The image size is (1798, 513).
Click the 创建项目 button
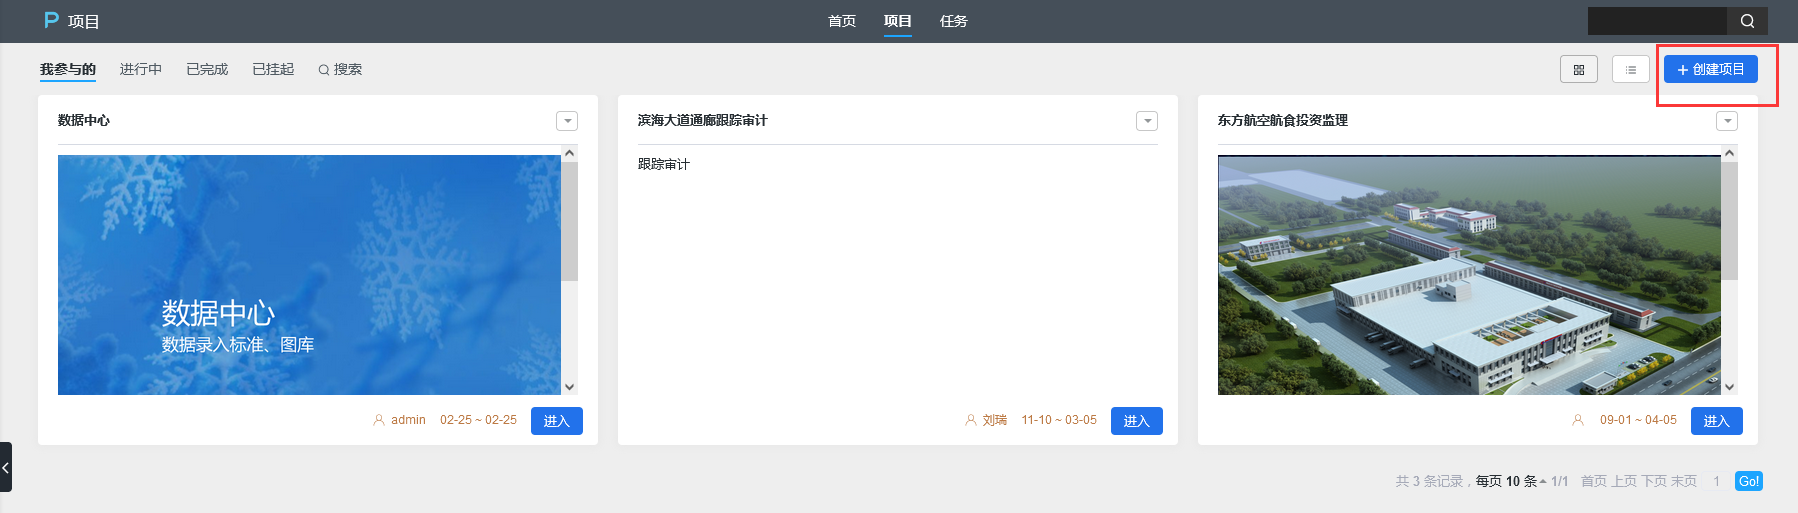click(x=1710, y=69)
